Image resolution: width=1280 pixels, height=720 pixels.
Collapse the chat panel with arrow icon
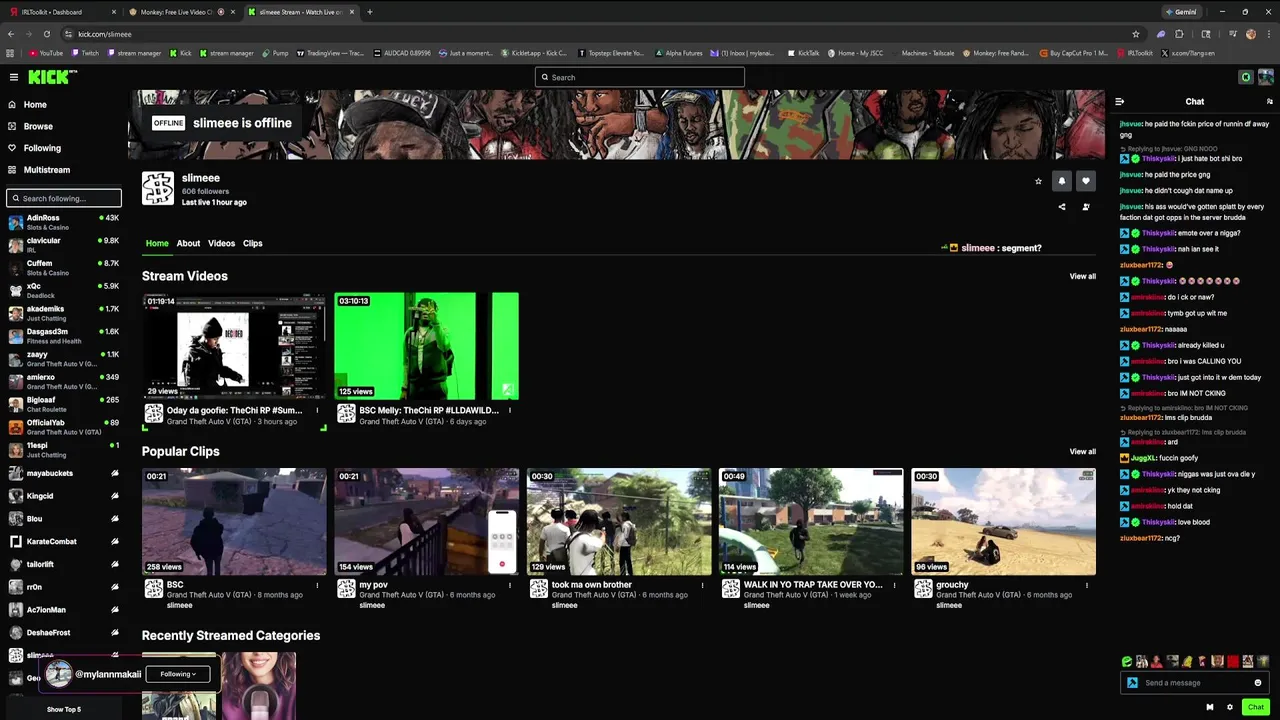tap(1119, 102)
